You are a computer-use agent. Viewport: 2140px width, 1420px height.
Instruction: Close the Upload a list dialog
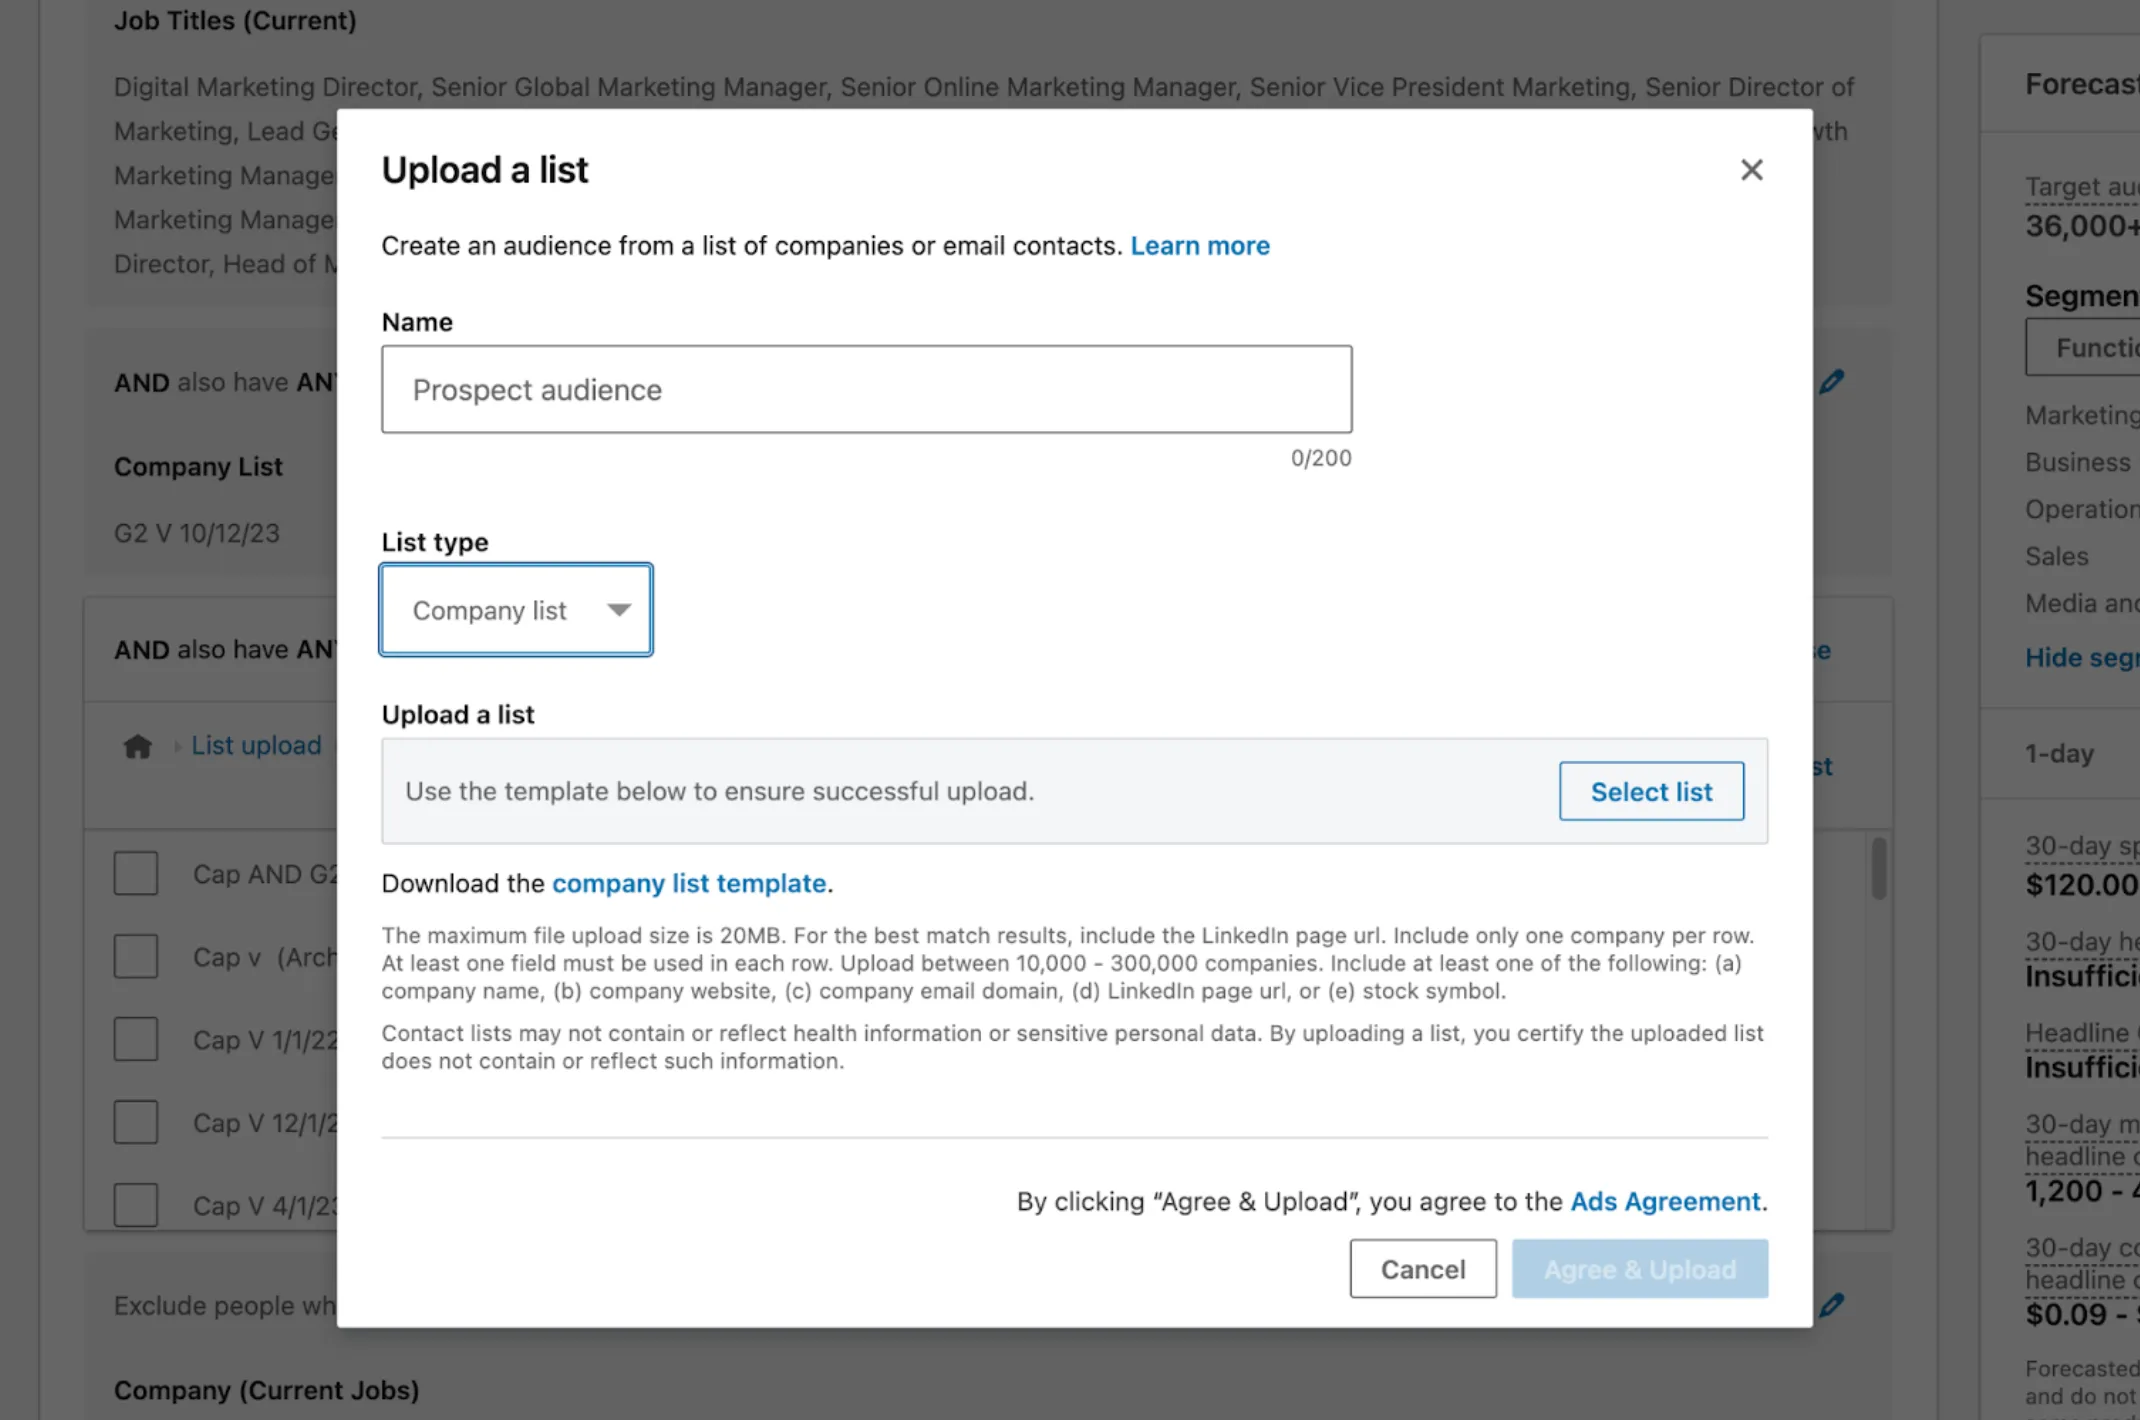click(1751, 170)
